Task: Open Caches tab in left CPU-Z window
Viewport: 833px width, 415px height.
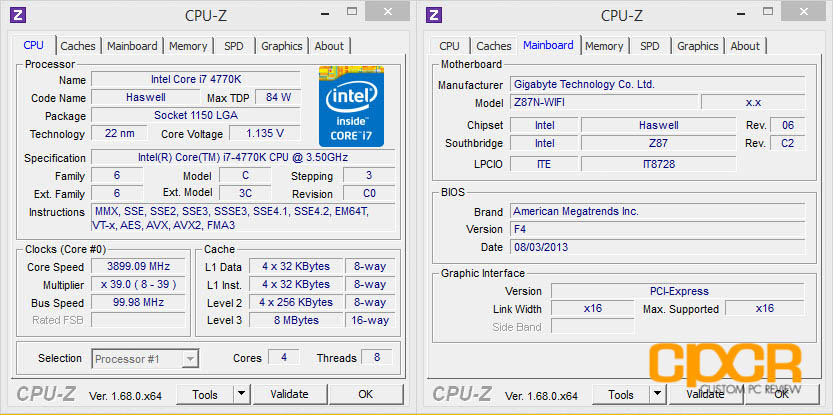Action: pyautogui.click(x=78, y=46)
